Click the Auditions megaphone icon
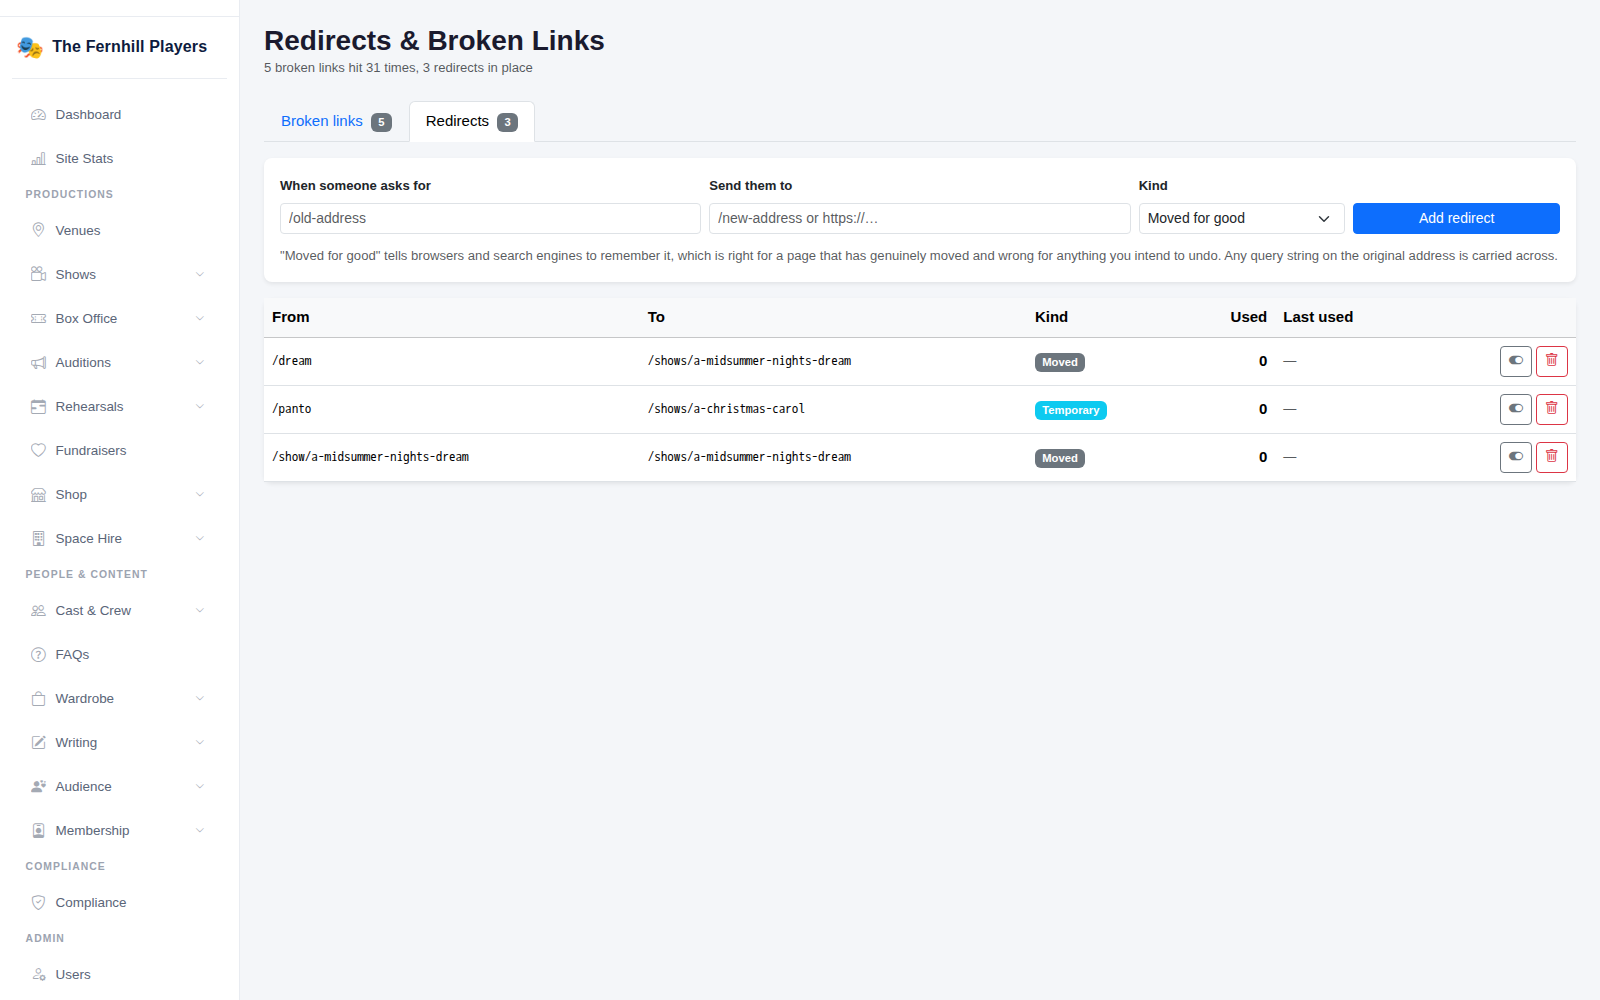The width and height of the screenshot is (1600, 1000). pyautogui.click(x=38, y=363)
